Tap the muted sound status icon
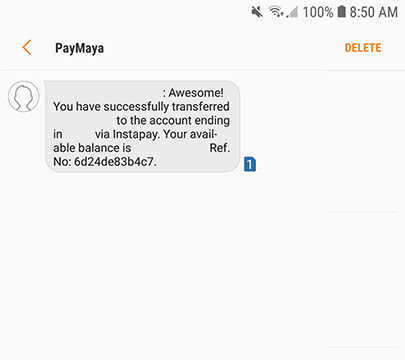405x360 pixels. pos(257,12)
